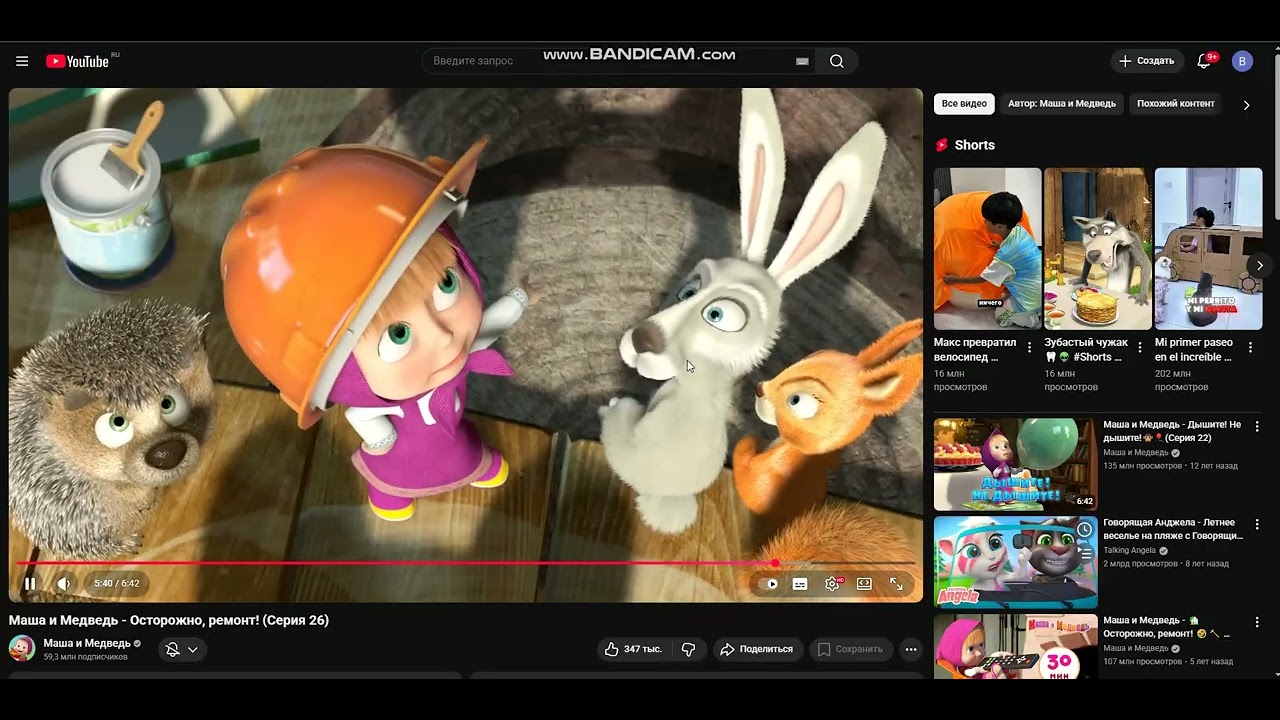Add Говорящая Анджела video to Watch Later
Screen dimensions: 1280x720
click(1084, 530)
